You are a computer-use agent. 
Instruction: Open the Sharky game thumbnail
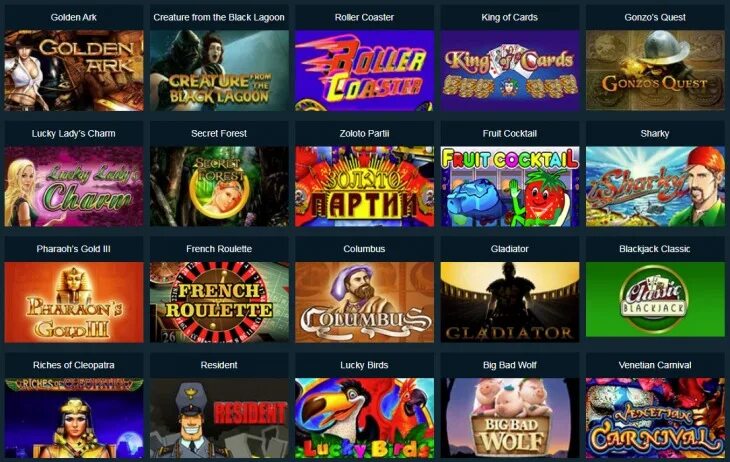click(x=655, y=187)
